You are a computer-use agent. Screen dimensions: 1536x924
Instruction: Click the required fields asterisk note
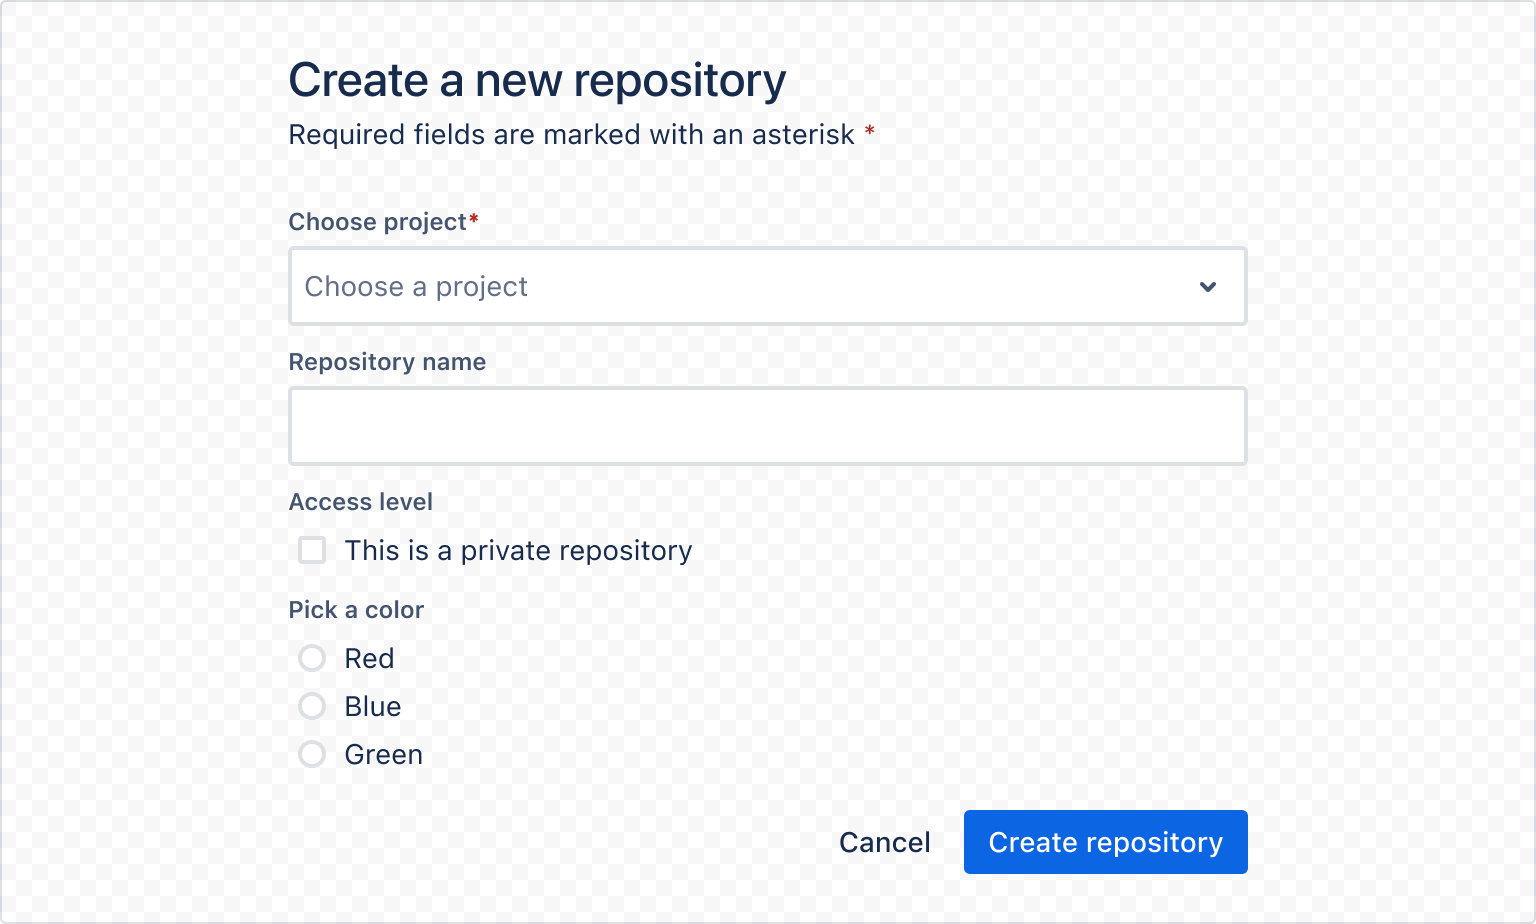(580, 134)
